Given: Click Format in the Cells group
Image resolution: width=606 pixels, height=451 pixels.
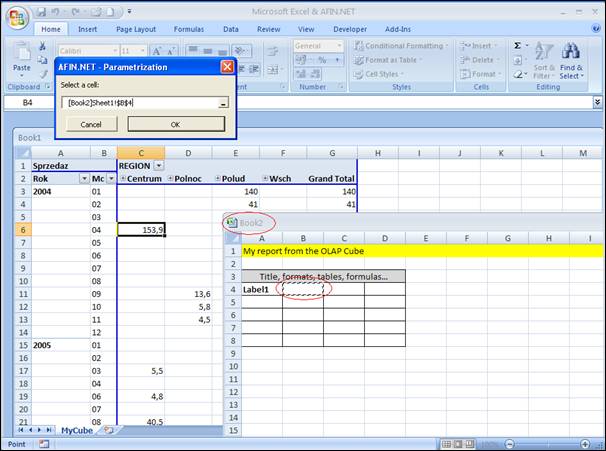Looking at the screenshot, I should (480, 74).
